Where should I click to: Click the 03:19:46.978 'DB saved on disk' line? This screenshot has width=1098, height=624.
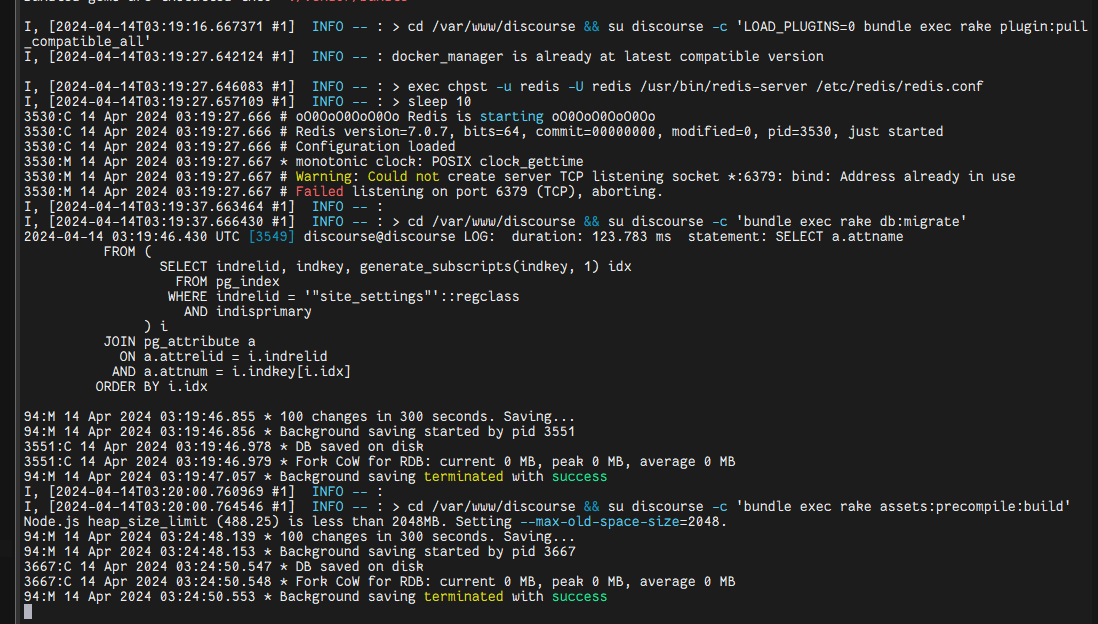click(x=223, y=447)
